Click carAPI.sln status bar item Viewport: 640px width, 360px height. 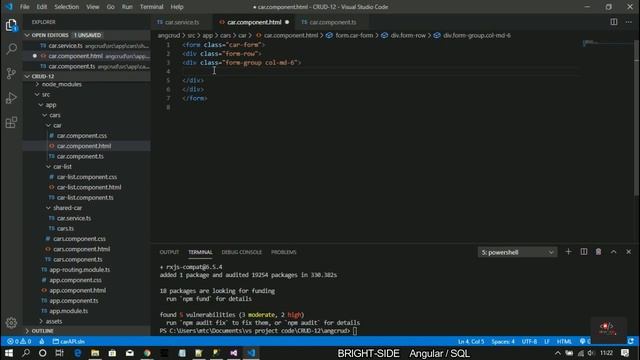pos(69,341)
